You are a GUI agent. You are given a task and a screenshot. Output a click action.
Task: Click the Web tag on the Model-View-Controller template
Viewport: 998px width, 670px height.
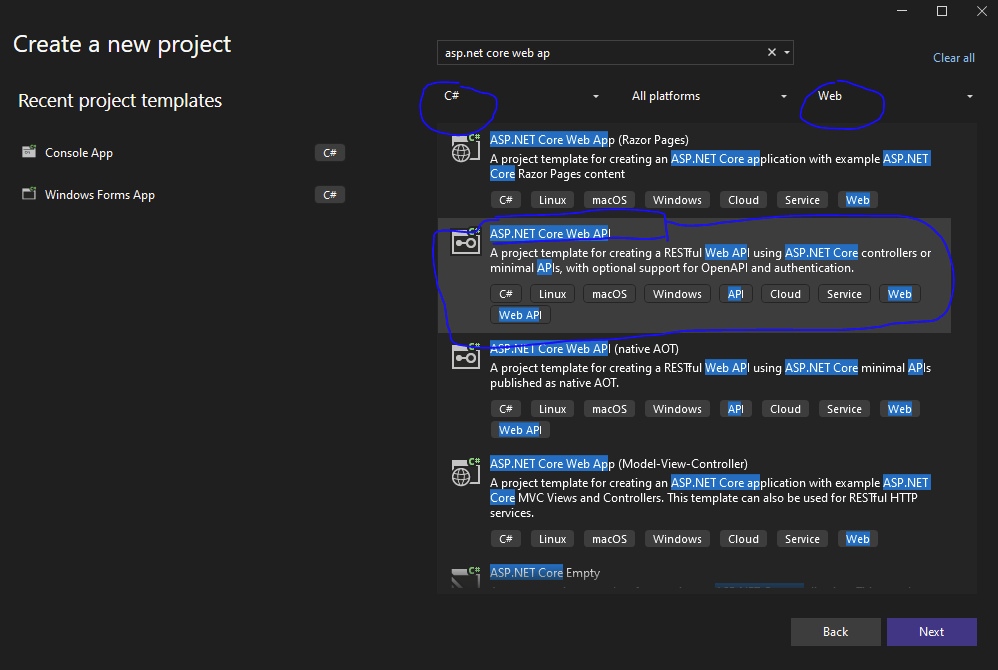pyautogui.click(x=857, y=539)
